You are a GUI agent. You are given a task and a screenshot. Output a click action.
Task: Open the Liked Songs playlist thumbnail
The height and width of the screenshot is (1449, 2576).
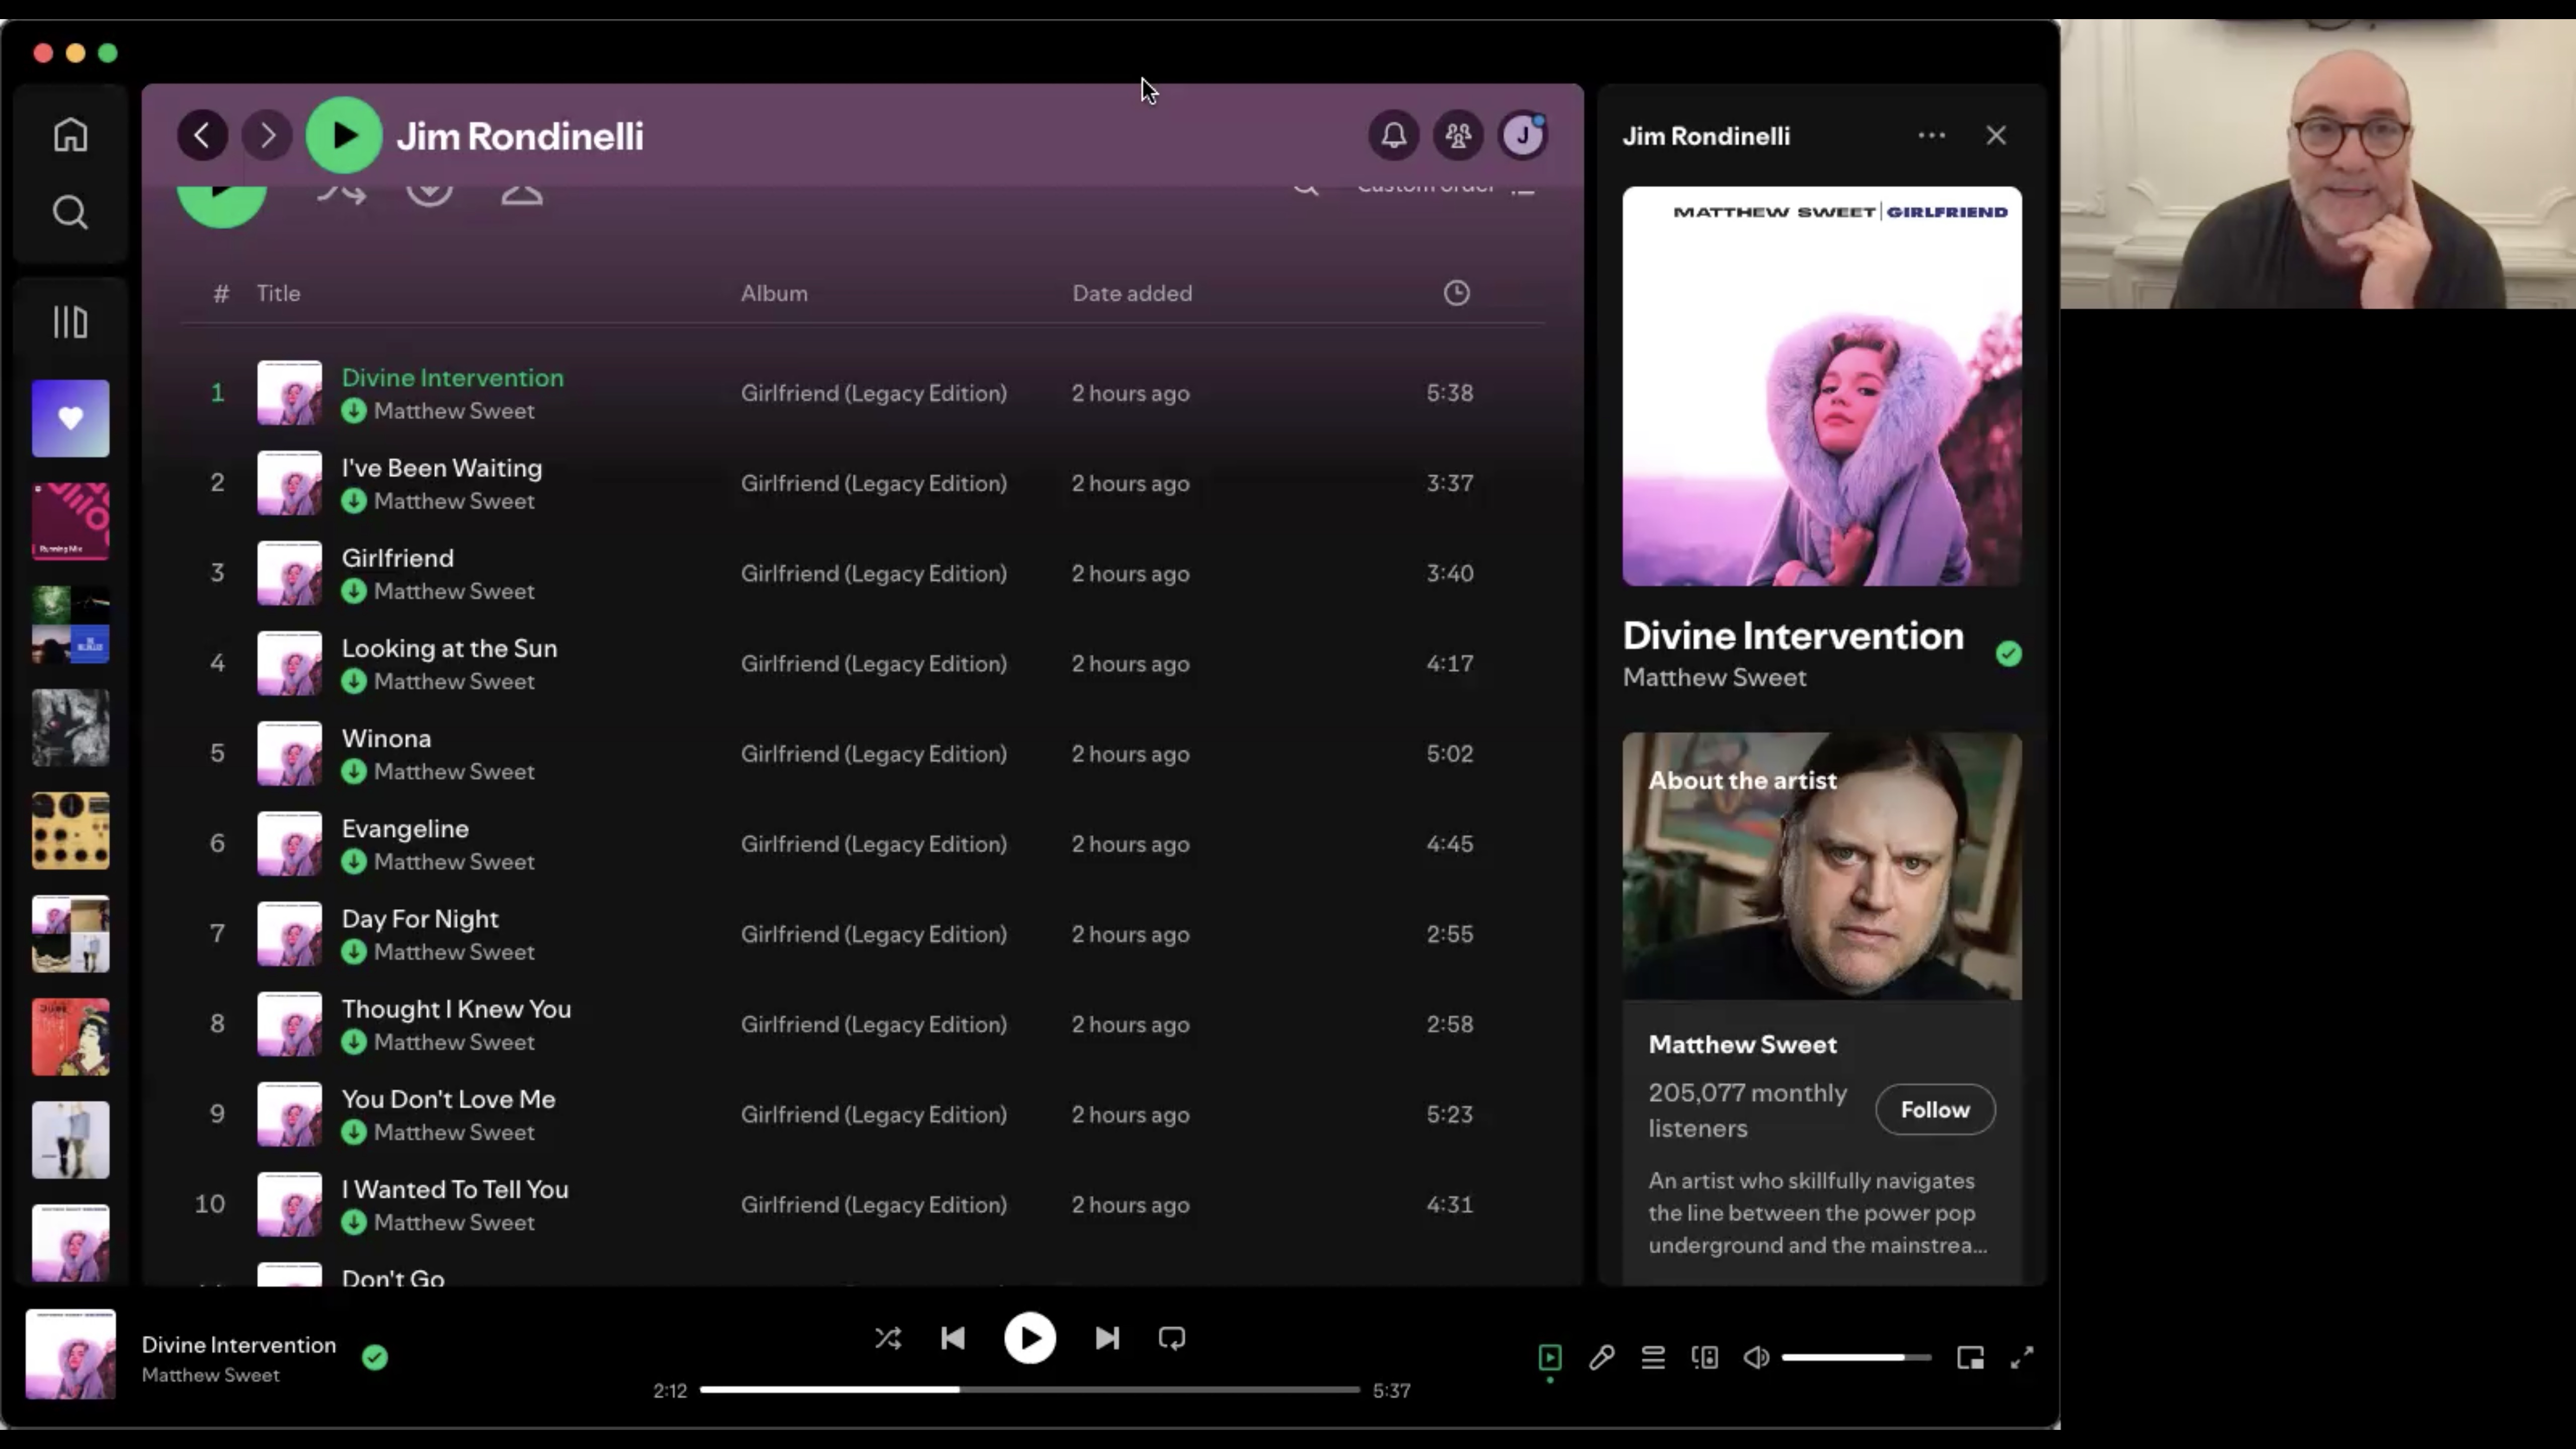70,418
